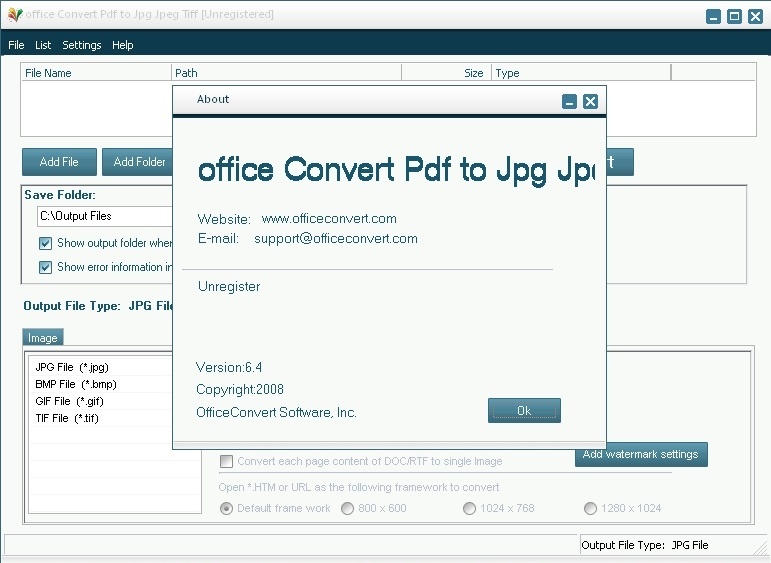Click the Unregister label in About
771x563 pixels.
(229, 287)
